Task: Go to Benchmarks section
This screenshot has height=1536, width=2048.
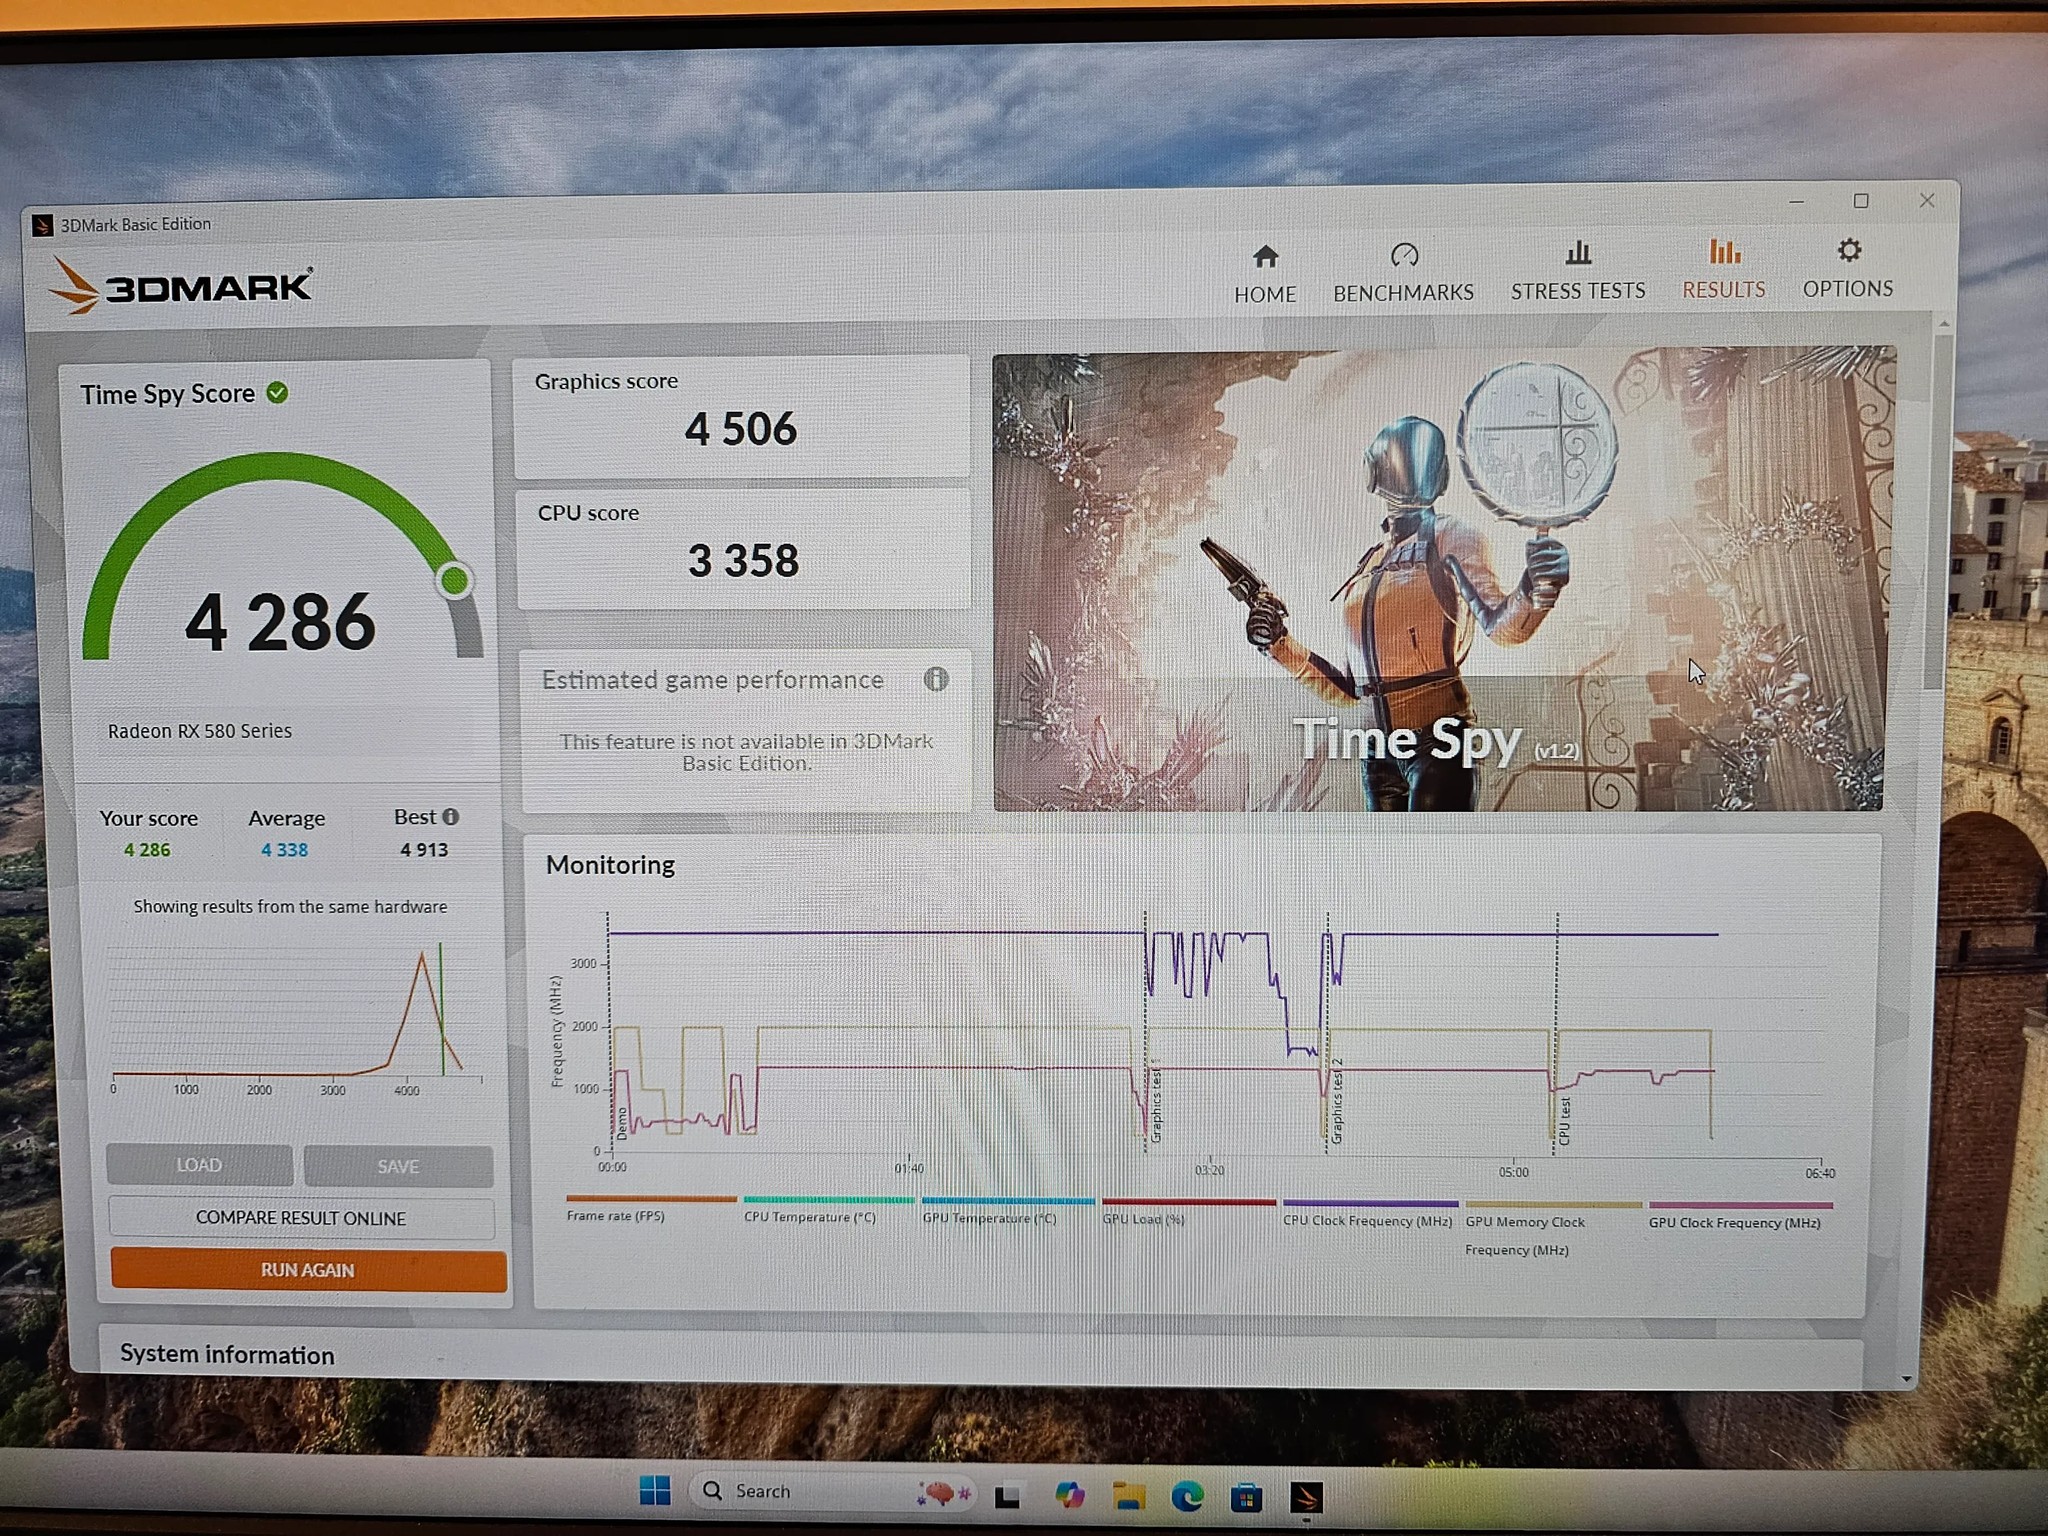Action: tap(1403, 272)
